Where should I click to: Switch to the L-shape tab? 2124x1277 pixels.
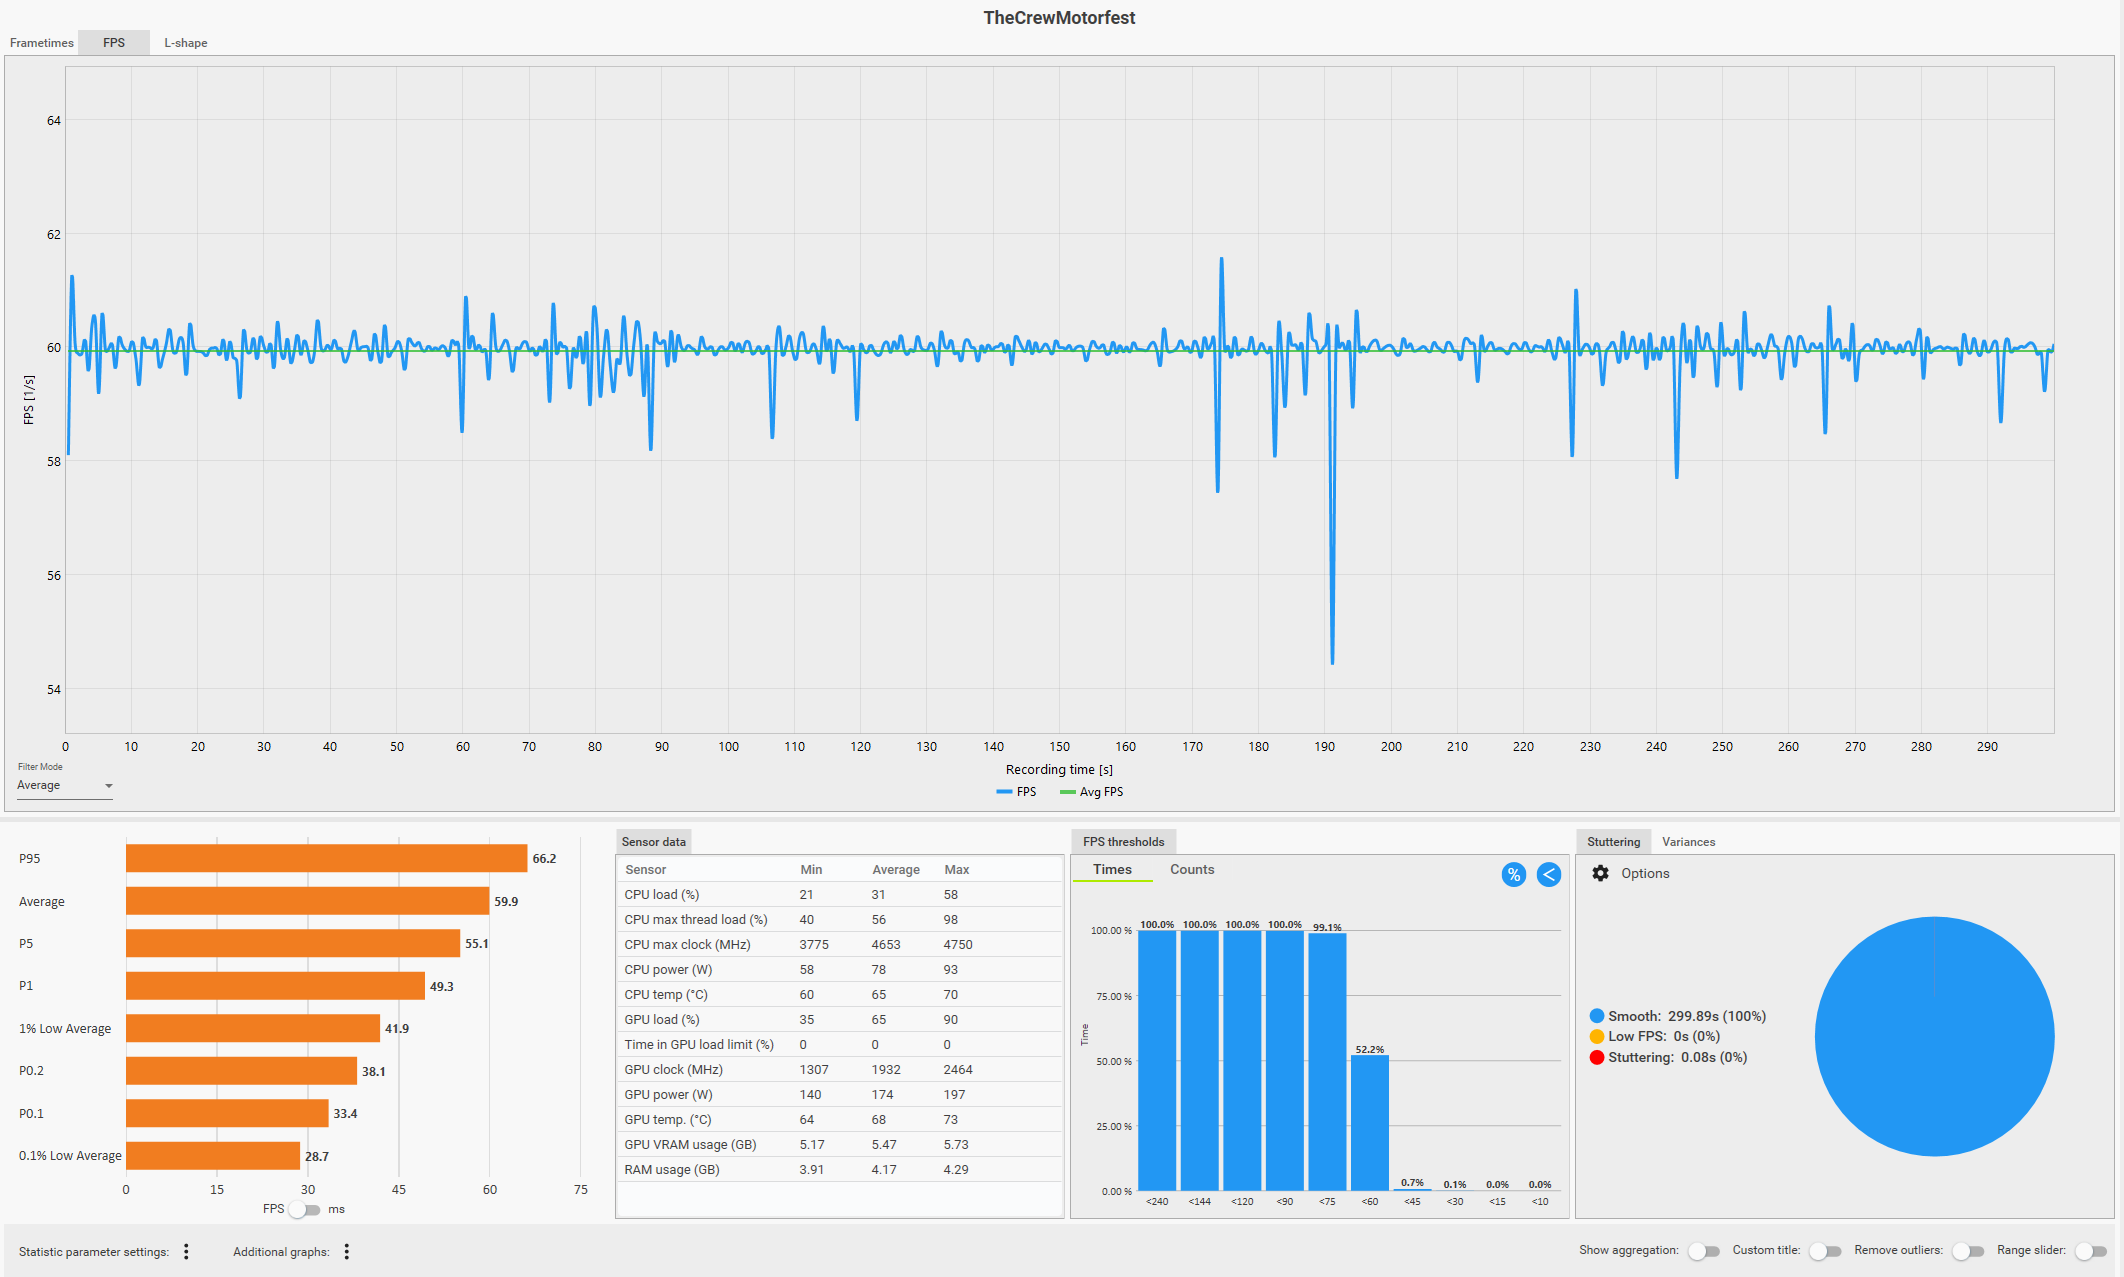tap(186, 43)
